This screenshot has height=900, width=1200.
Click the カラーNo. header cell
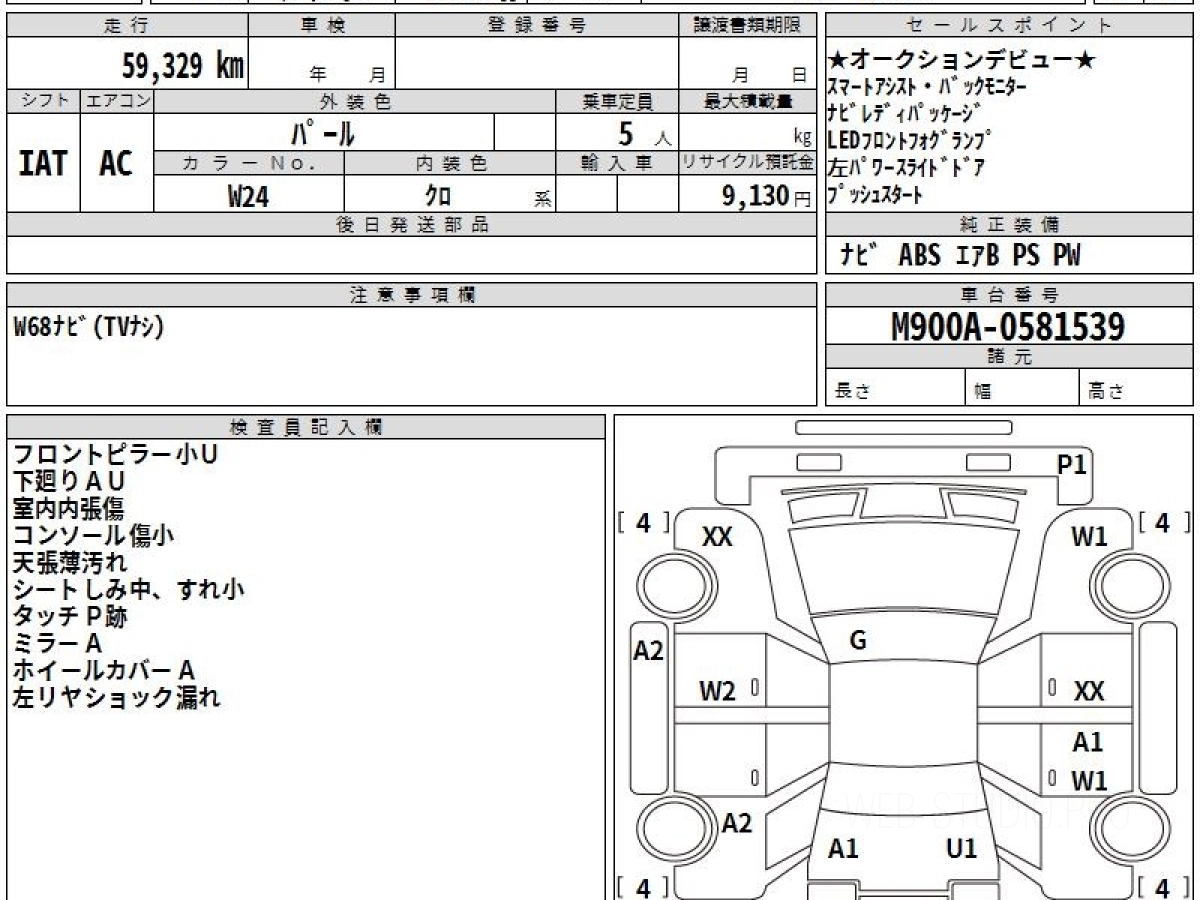(249, 163)
